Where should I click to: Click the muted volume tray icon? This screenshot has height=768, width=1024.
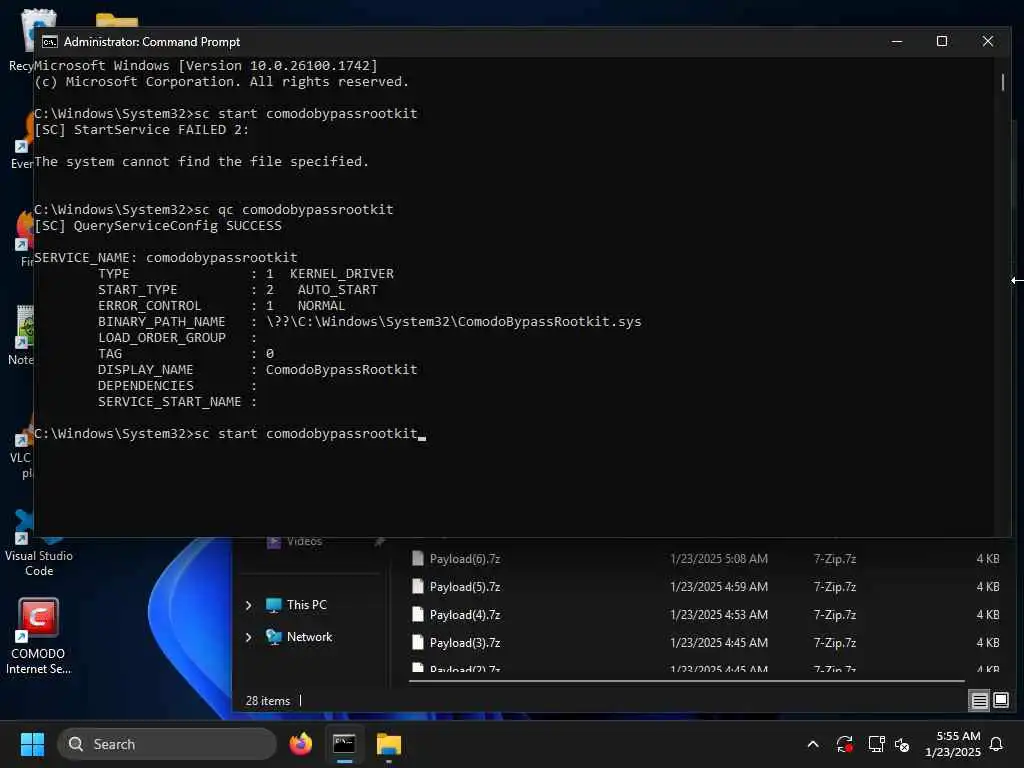[x=902, y=744]
